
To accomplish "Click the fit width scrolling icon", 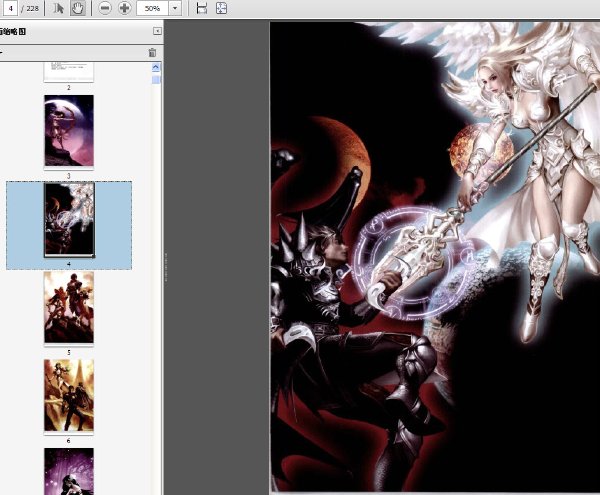I will point(202,8).
